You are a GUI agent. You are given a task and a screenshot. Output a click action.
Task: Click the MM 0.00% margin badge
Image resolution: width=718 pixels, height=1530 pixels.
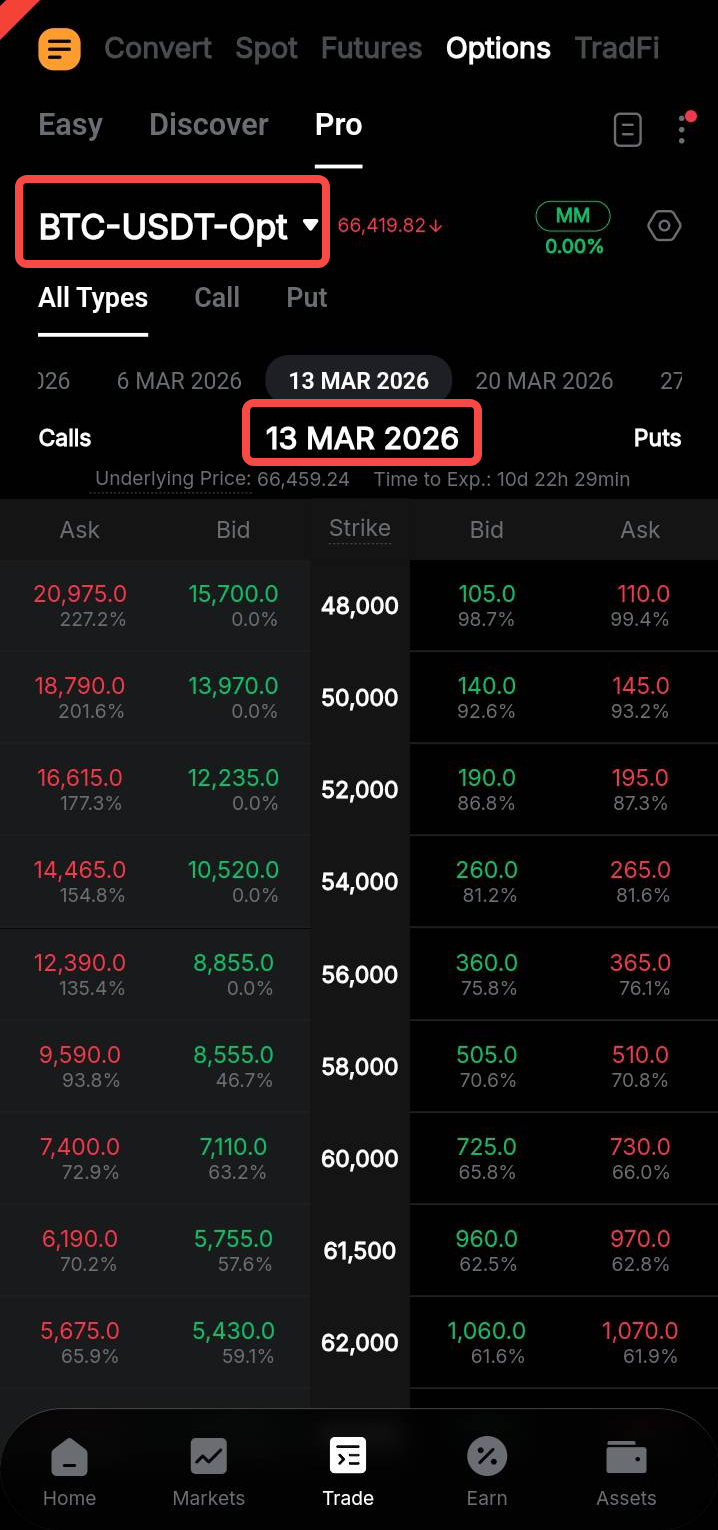pos(573,229)
